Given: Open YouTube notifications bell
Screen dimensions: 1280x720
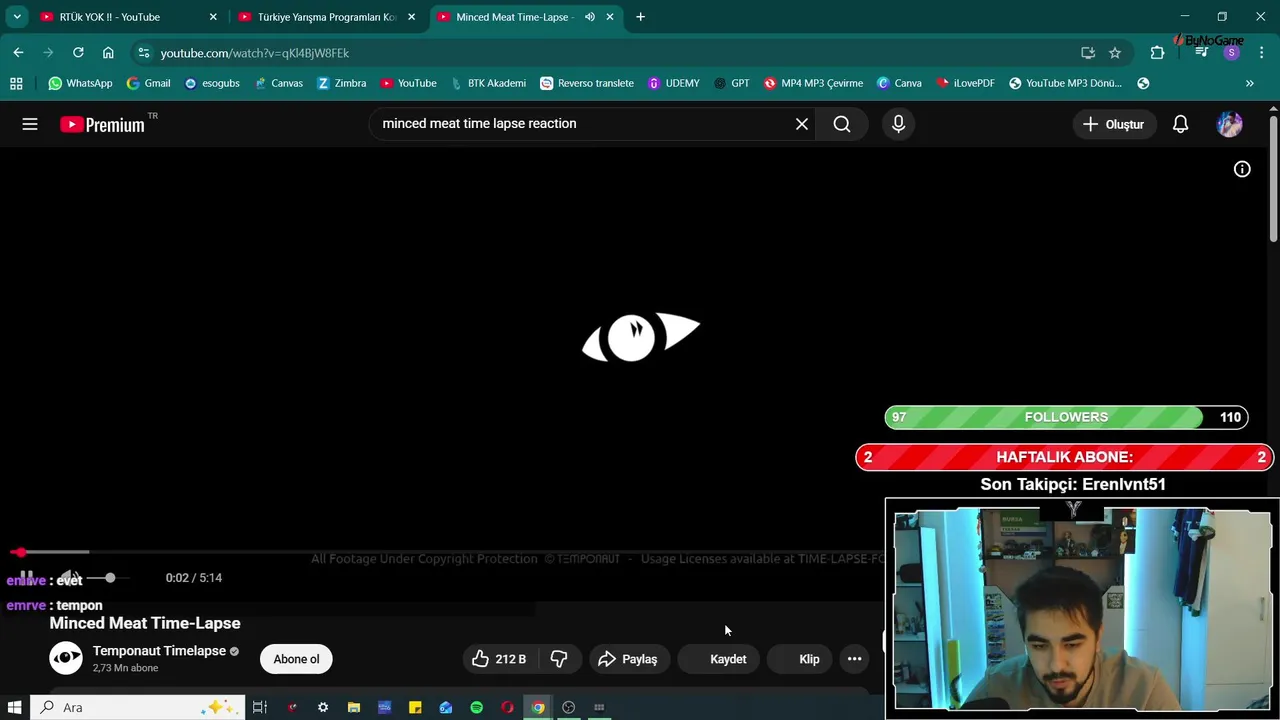Looking at the screenshot, I should (x=1180, y=124).
